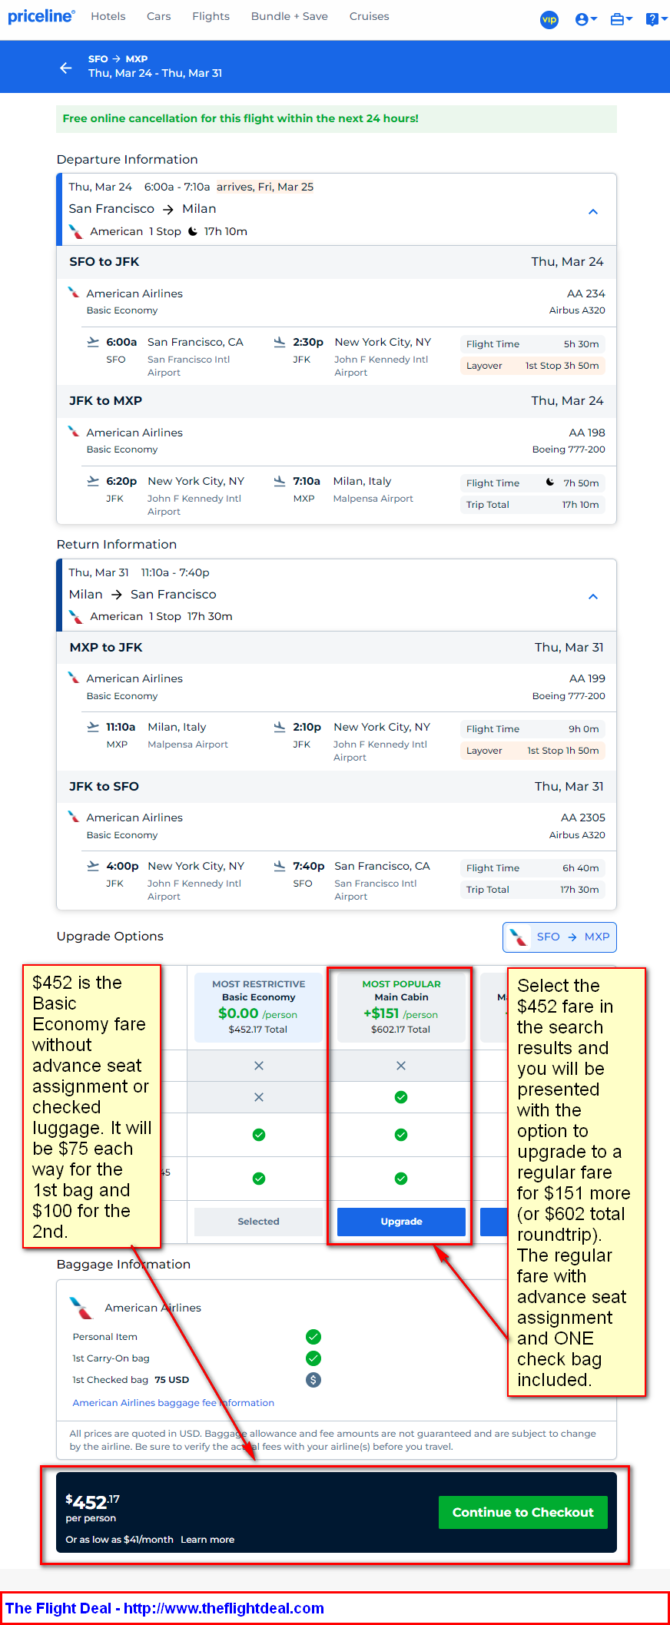Click landing plane icon beside 2:10p
The image size is (670, 1625).
coord(279,727)
